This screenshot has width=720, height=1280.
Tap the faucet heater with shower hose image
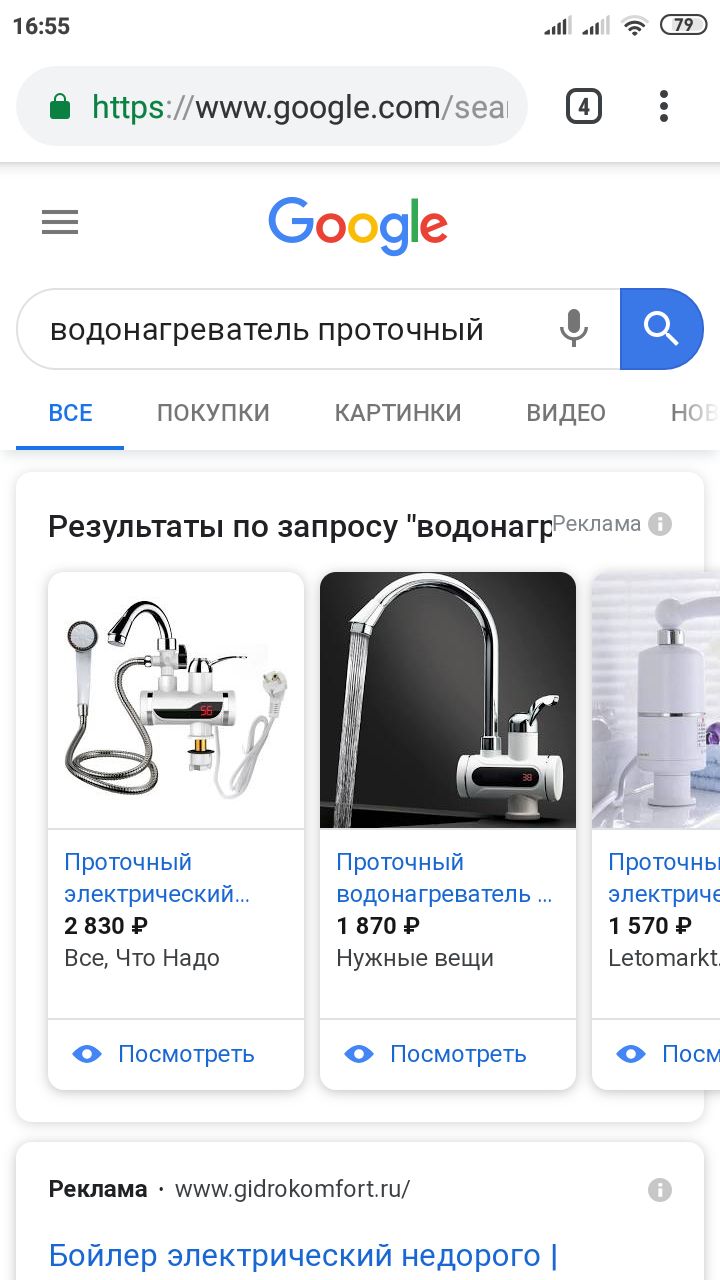(176, 700)
